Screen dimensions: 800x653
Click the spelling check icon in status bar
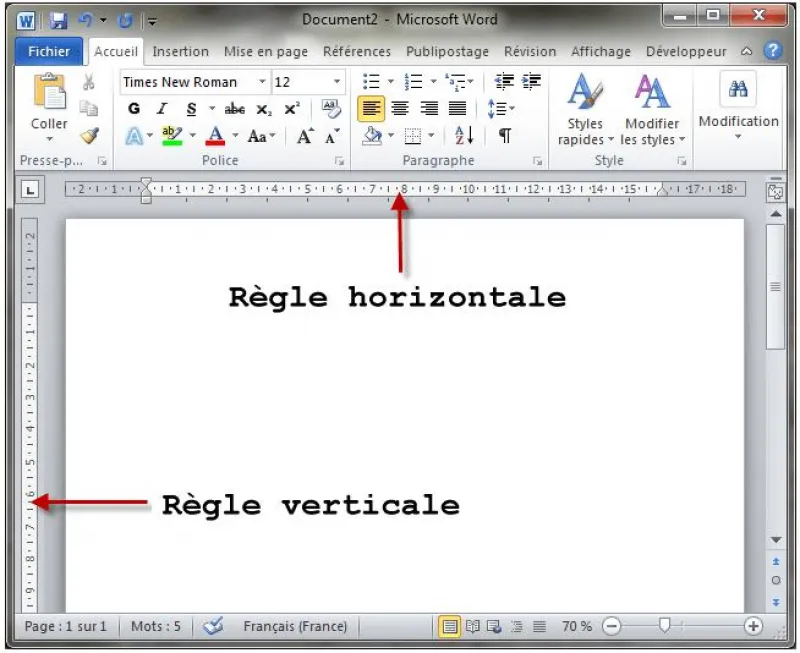[x=213, y=625]
